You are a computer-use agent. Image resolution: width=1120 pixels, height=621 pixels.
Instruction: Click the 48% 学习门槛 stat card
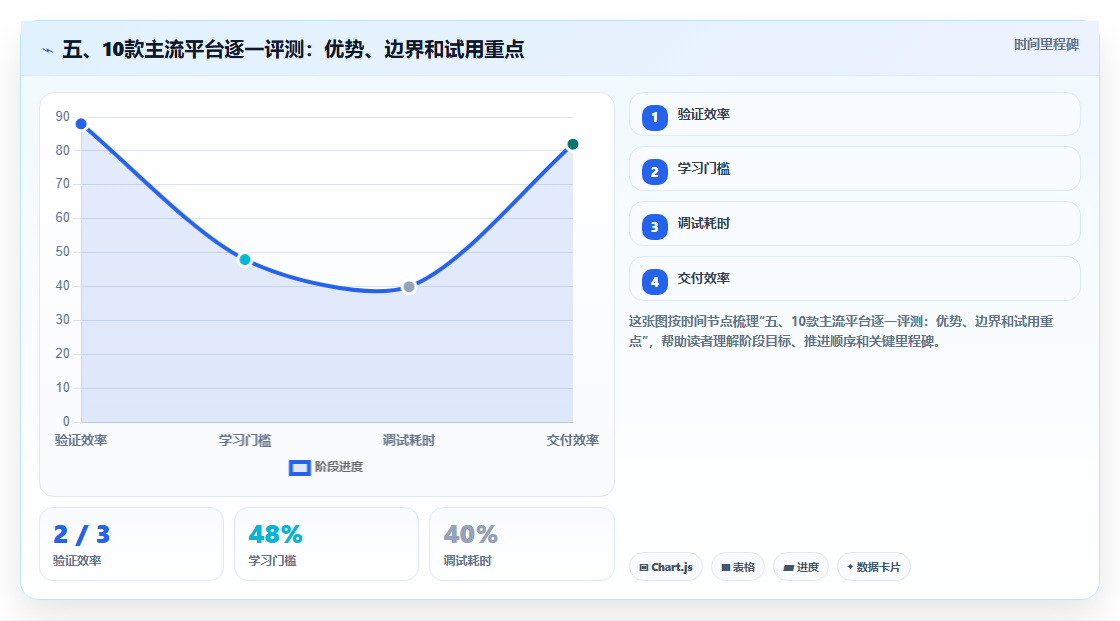(x=326, y=544)
